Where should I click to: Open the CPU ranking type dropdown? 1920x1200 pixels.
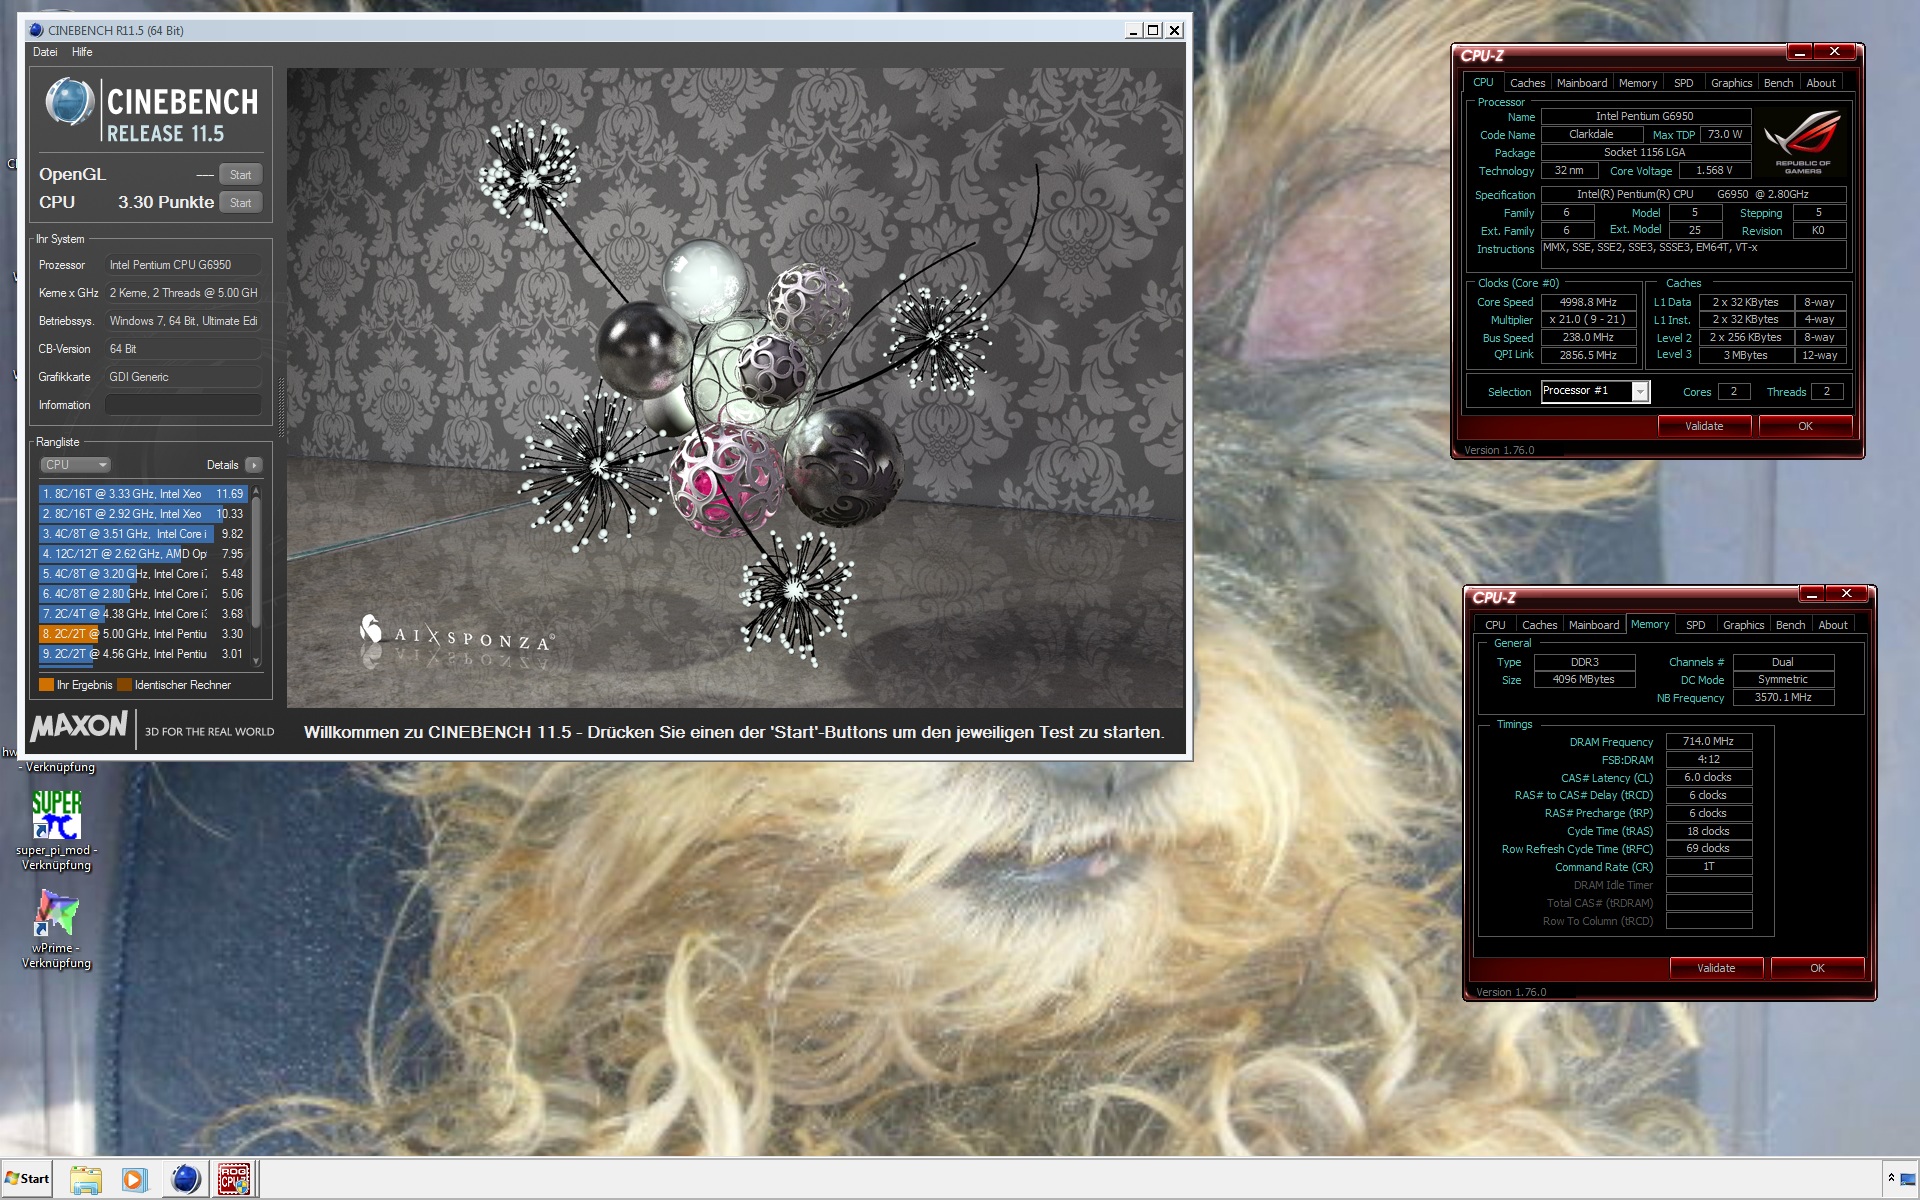(75, 465)
